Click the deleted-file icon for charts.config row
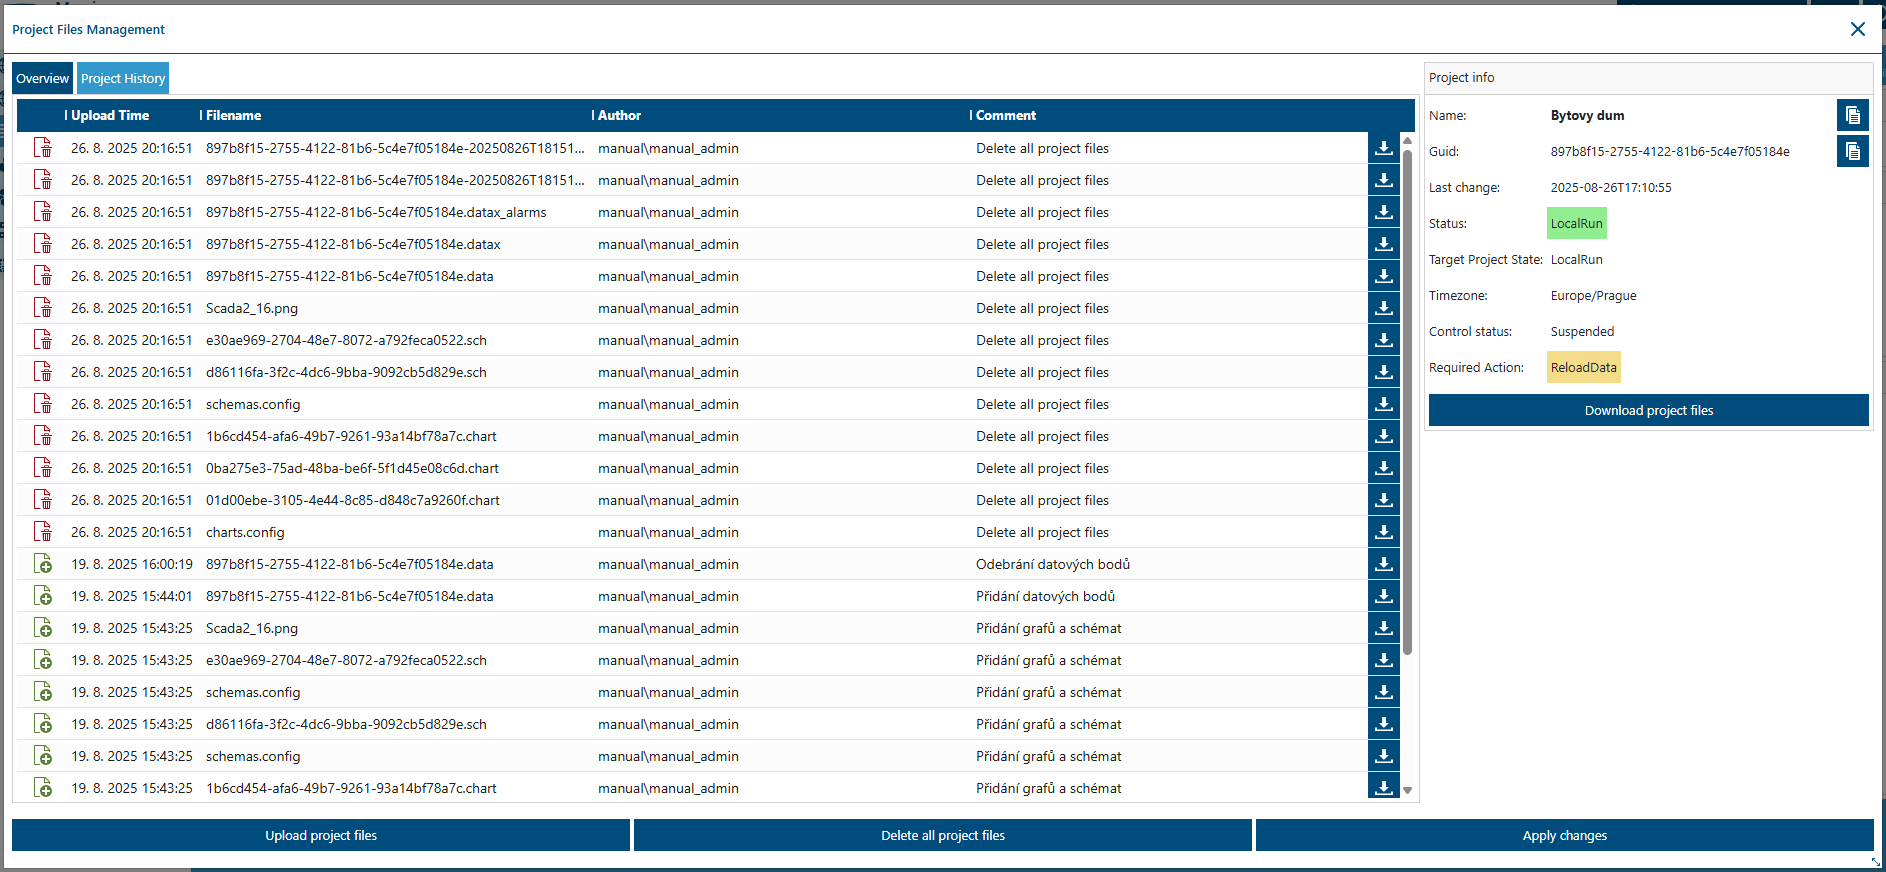This screenshot has height=872, width=1886. point(43,532)
